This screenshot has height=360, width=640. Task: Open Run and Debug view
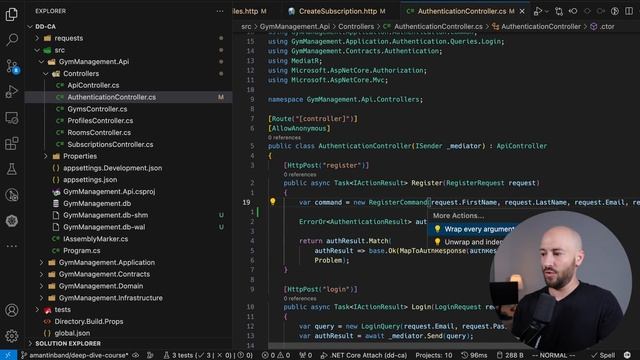pos(11,92)
